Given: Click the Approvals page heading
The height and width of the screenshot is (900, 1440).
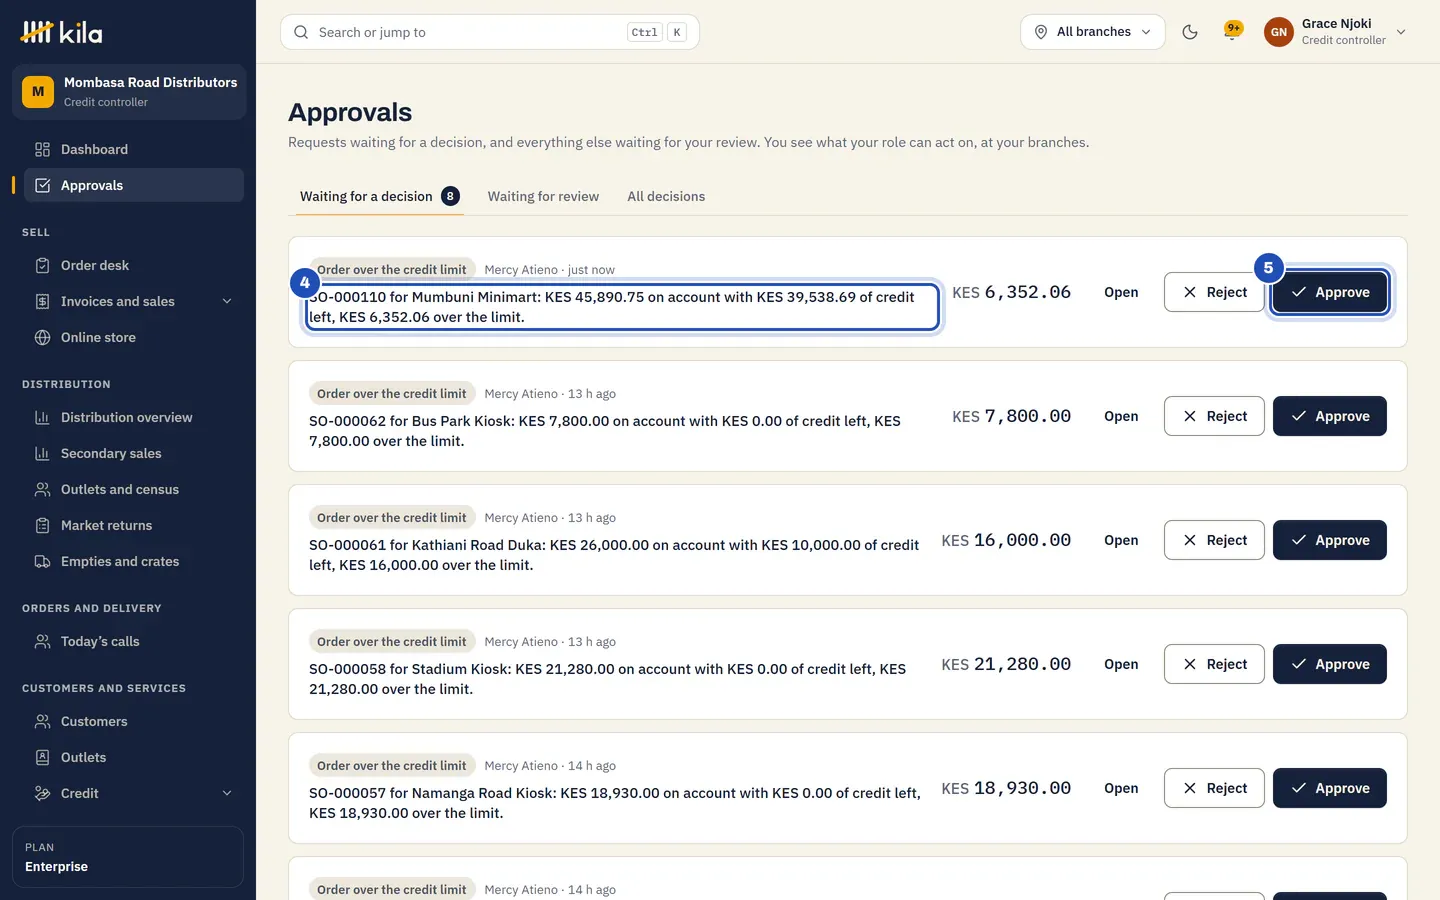Looking at the screenshot, I should [x=350, y=112].
